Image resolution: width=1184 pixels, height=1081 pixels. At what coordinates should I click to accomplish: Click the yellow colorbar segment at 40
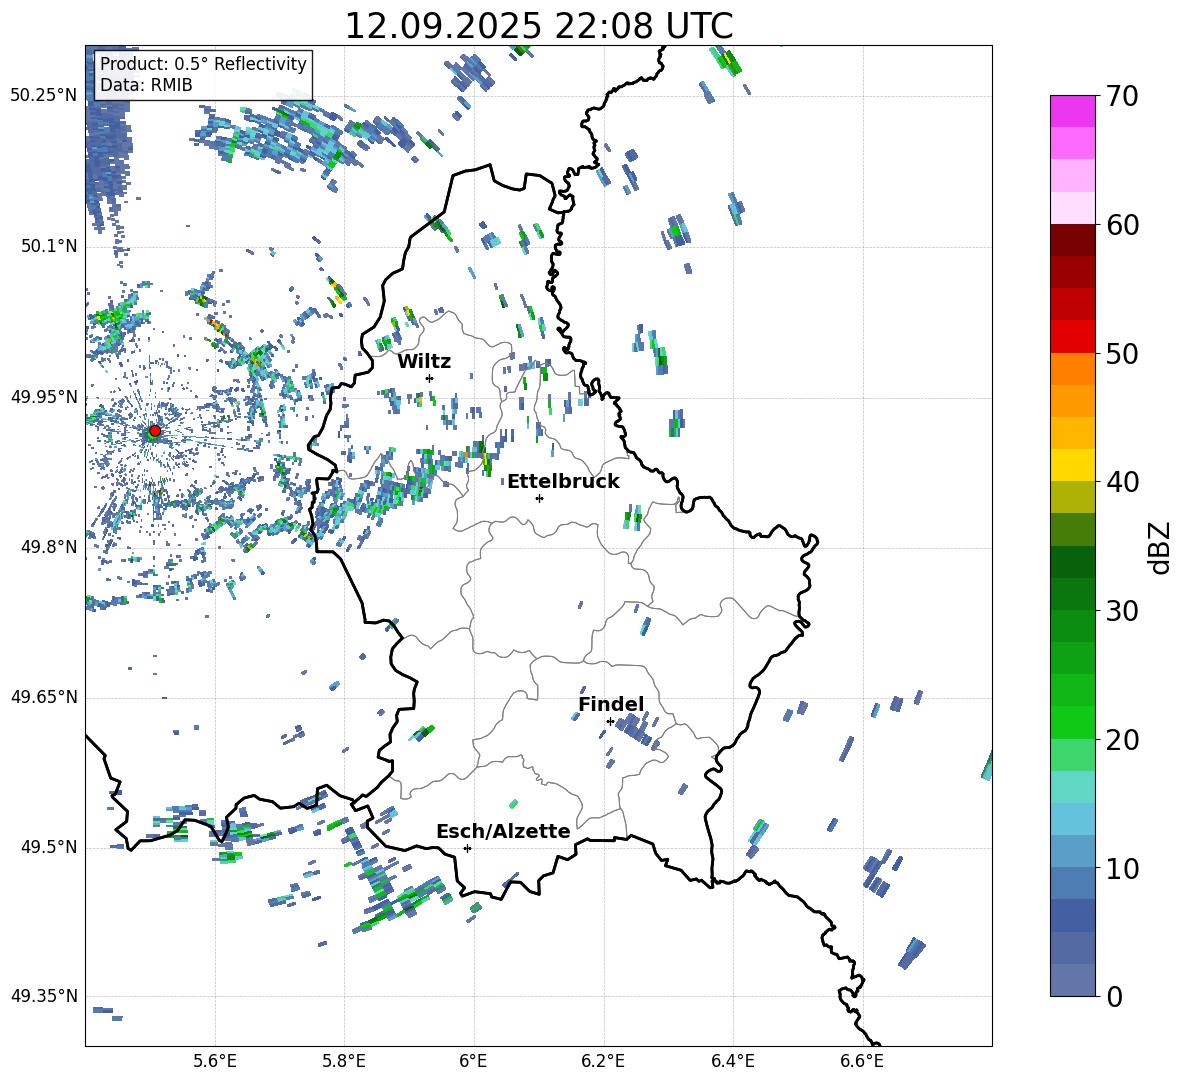click(x=1072, y=465)
